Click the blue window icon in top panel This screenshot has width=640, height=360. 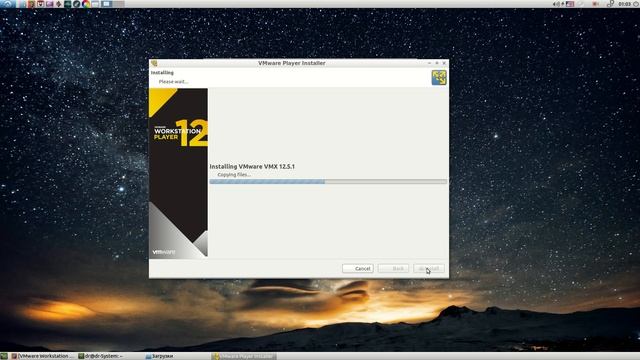[107, 4]
